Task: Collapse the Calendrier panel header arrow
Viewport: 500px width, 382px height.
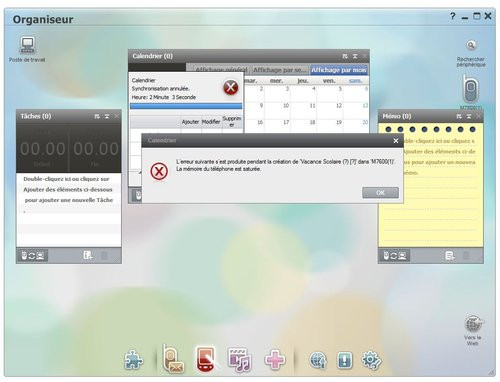Action: coord(355,56)
